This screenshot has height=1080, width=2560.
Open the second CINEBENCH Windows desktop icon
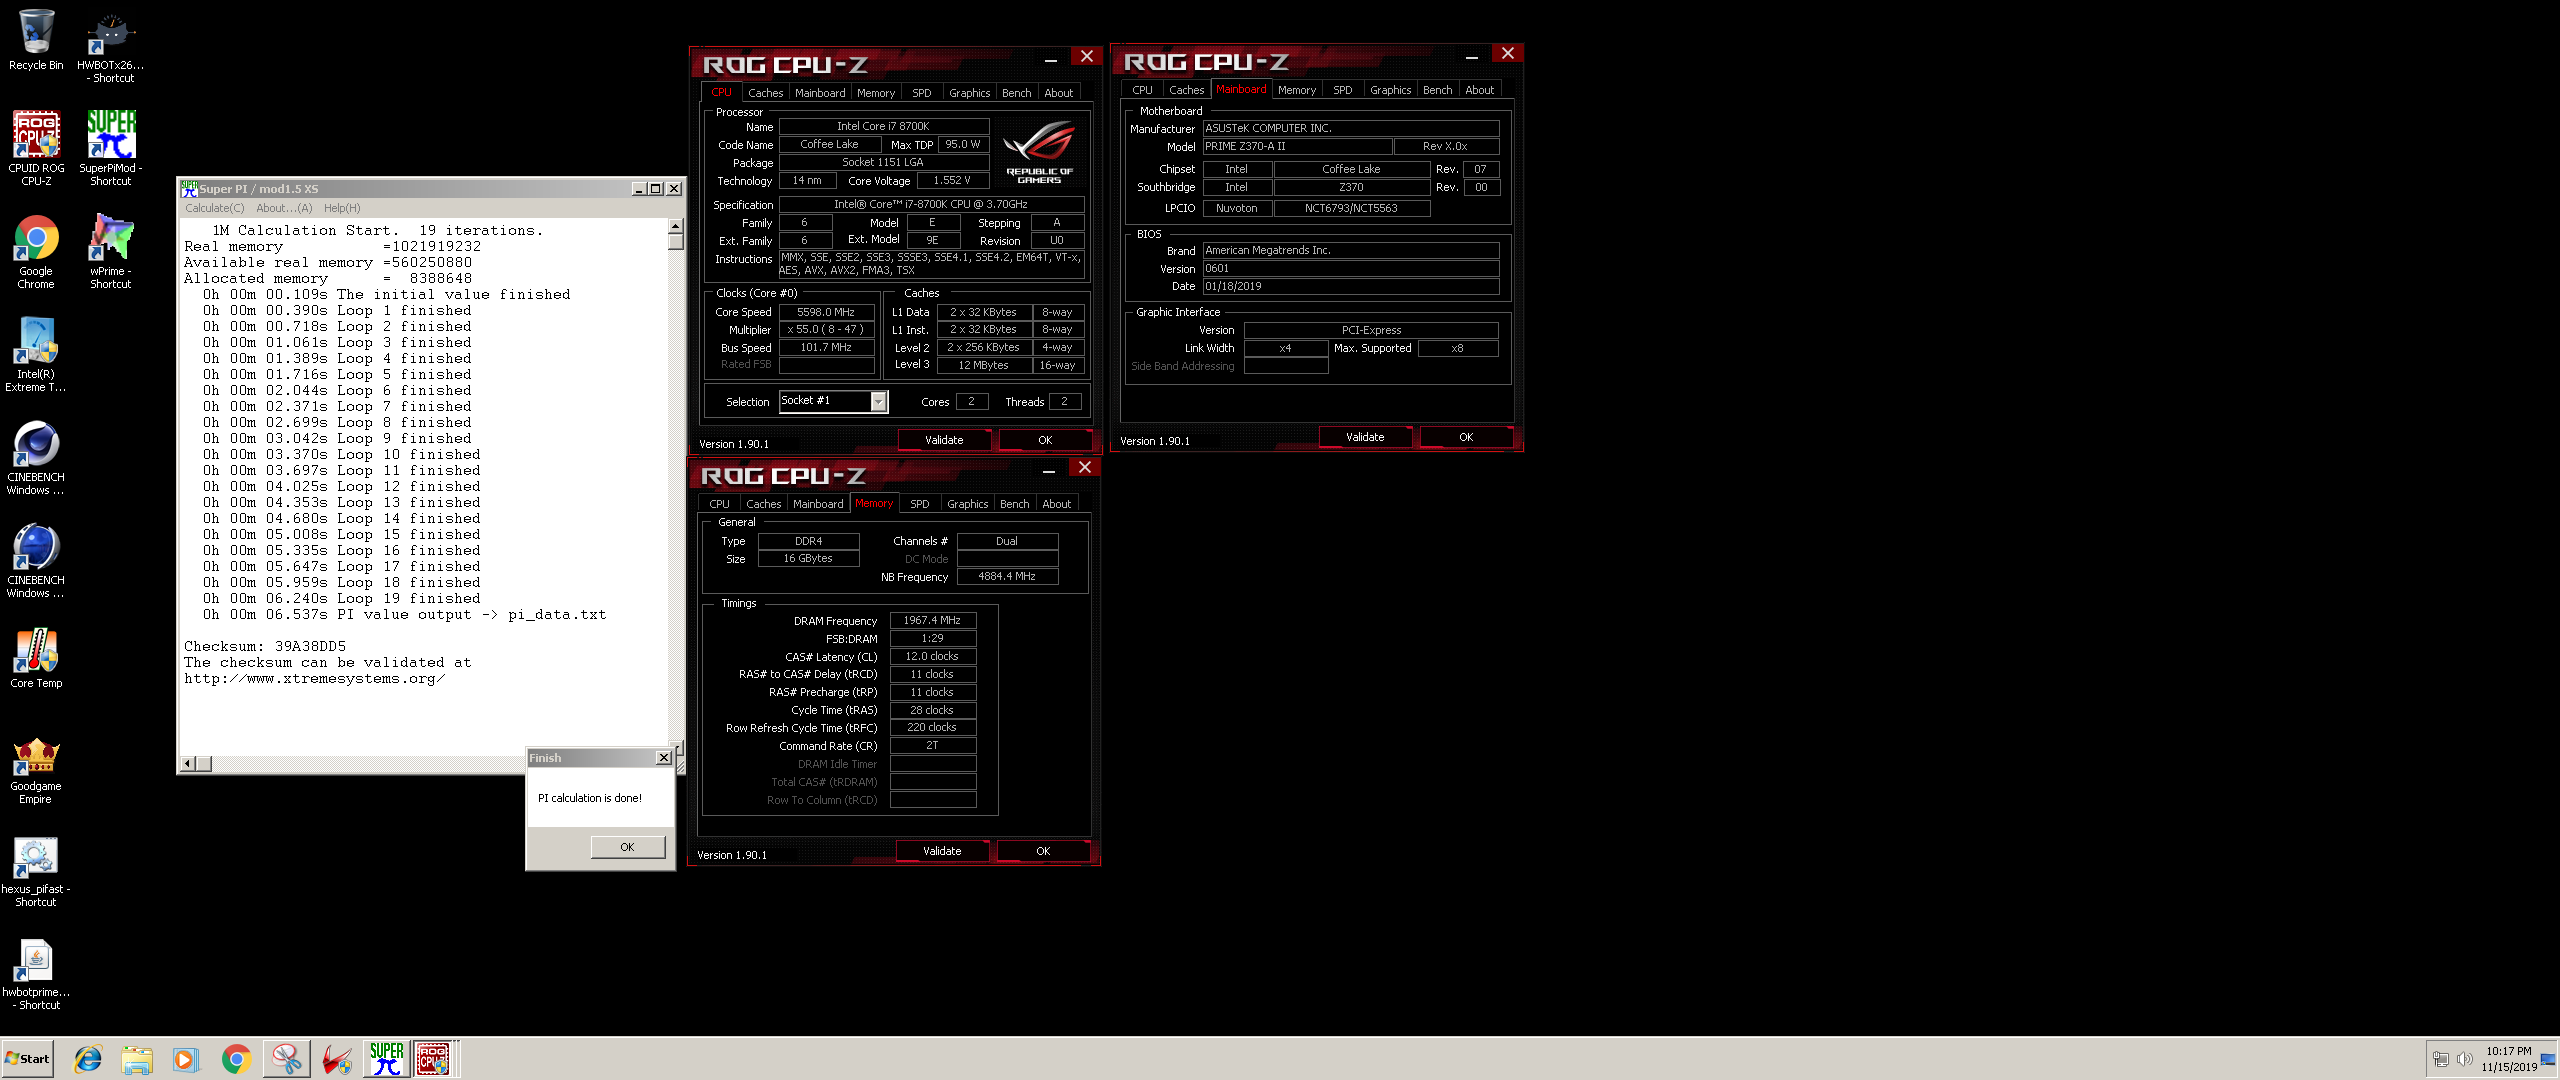pyautogui.click(x=36, y=561)
